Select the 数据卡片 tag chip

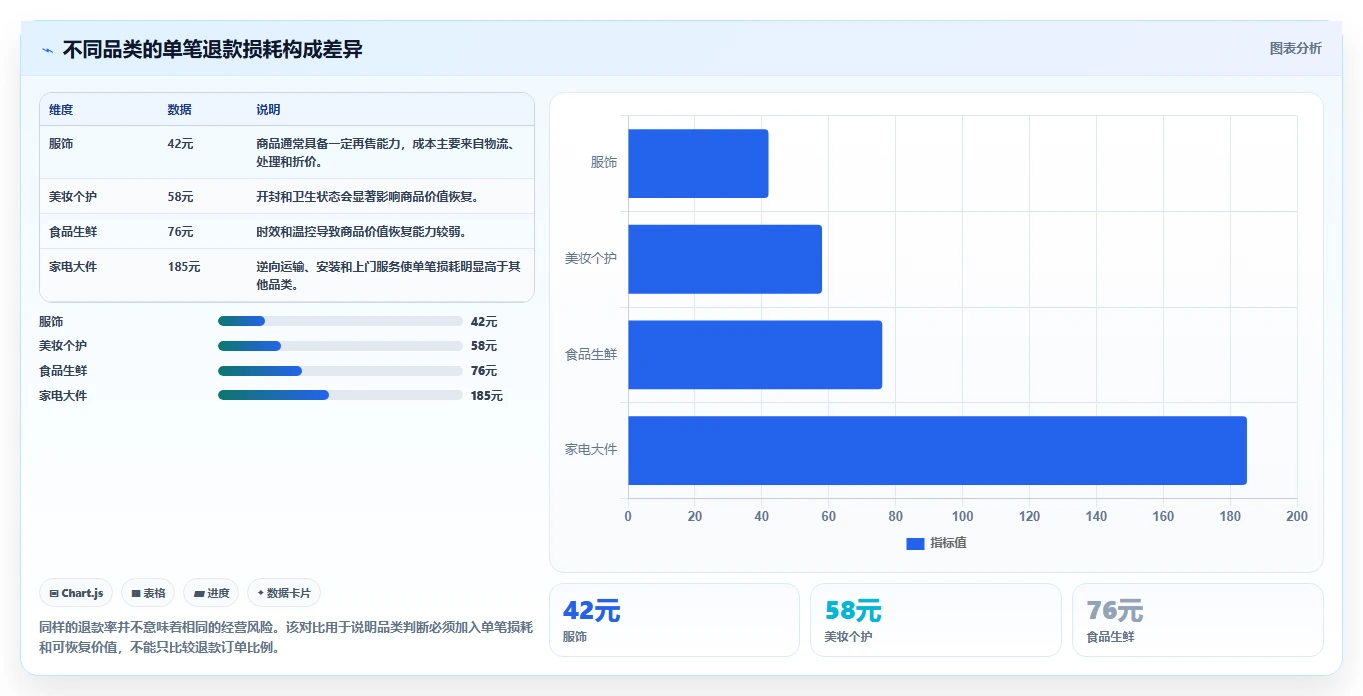point(284,593)
